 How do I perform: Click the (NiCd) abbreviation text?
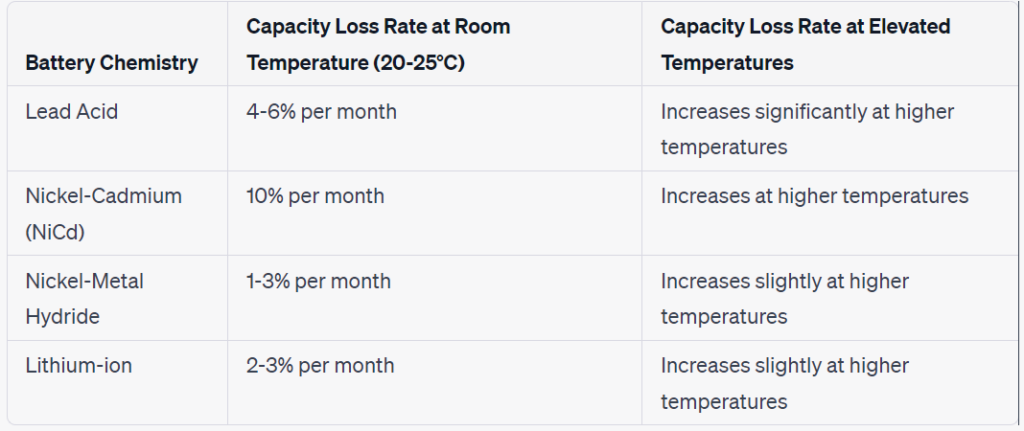pos(56,232)
